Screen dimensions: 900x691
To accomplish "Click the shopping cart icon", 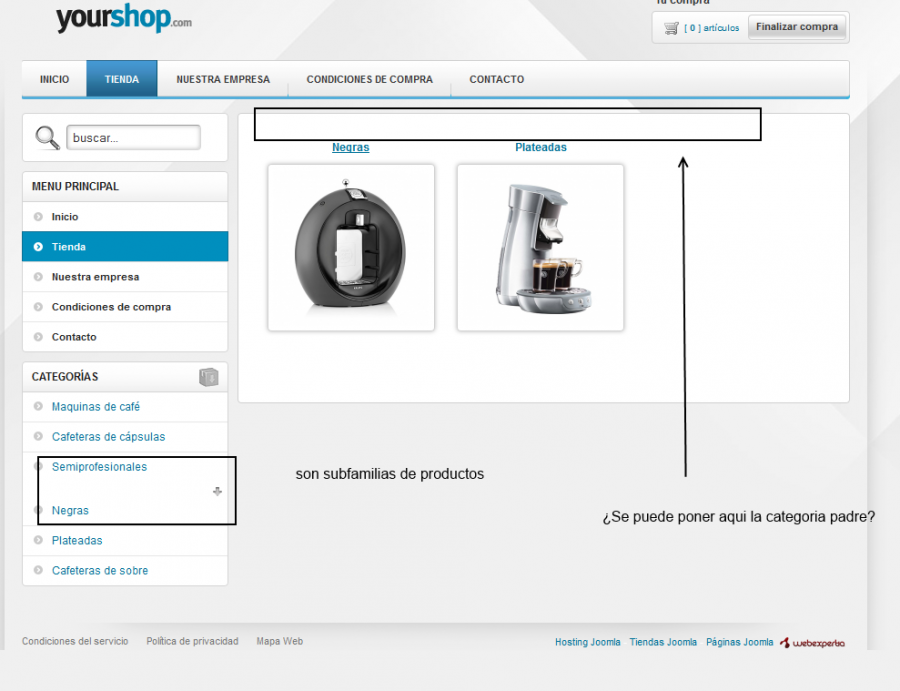I will click(x=671, y=28).
